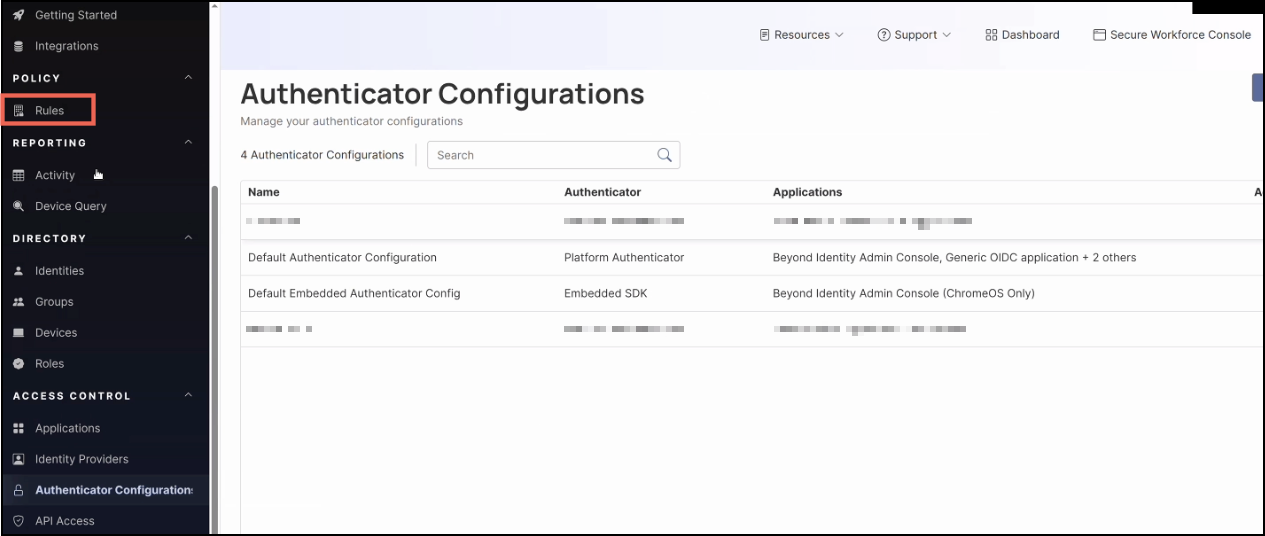1265x536 pixels.
Task: Open API Access in sidebar
Action: click(64, 521)
